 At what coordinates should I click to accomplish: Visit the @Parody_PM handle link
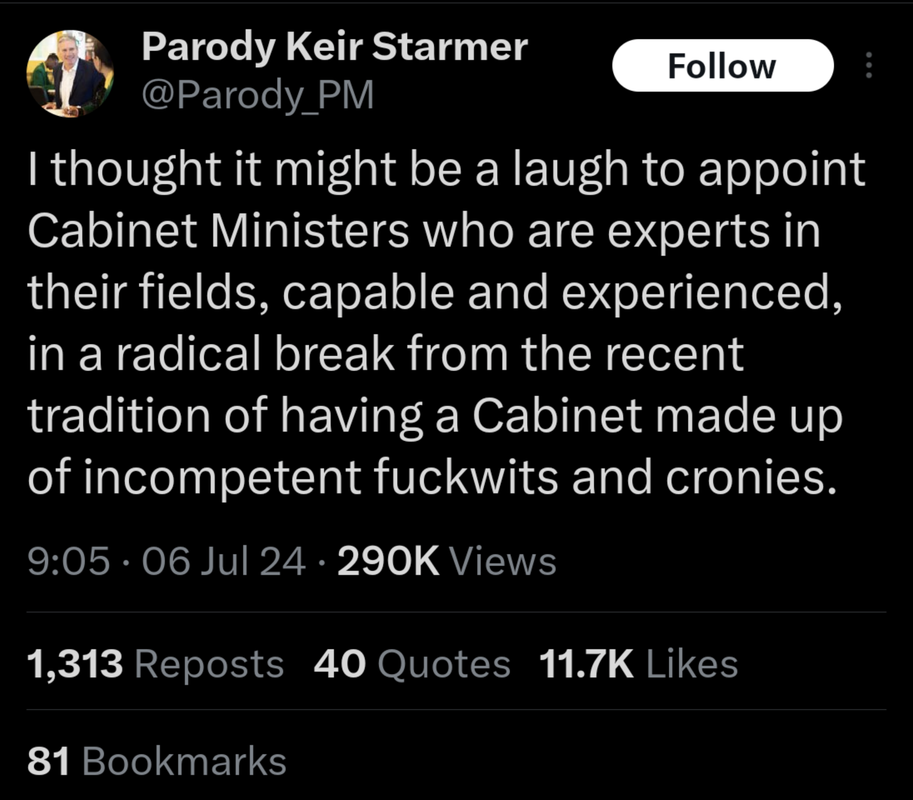257,95
